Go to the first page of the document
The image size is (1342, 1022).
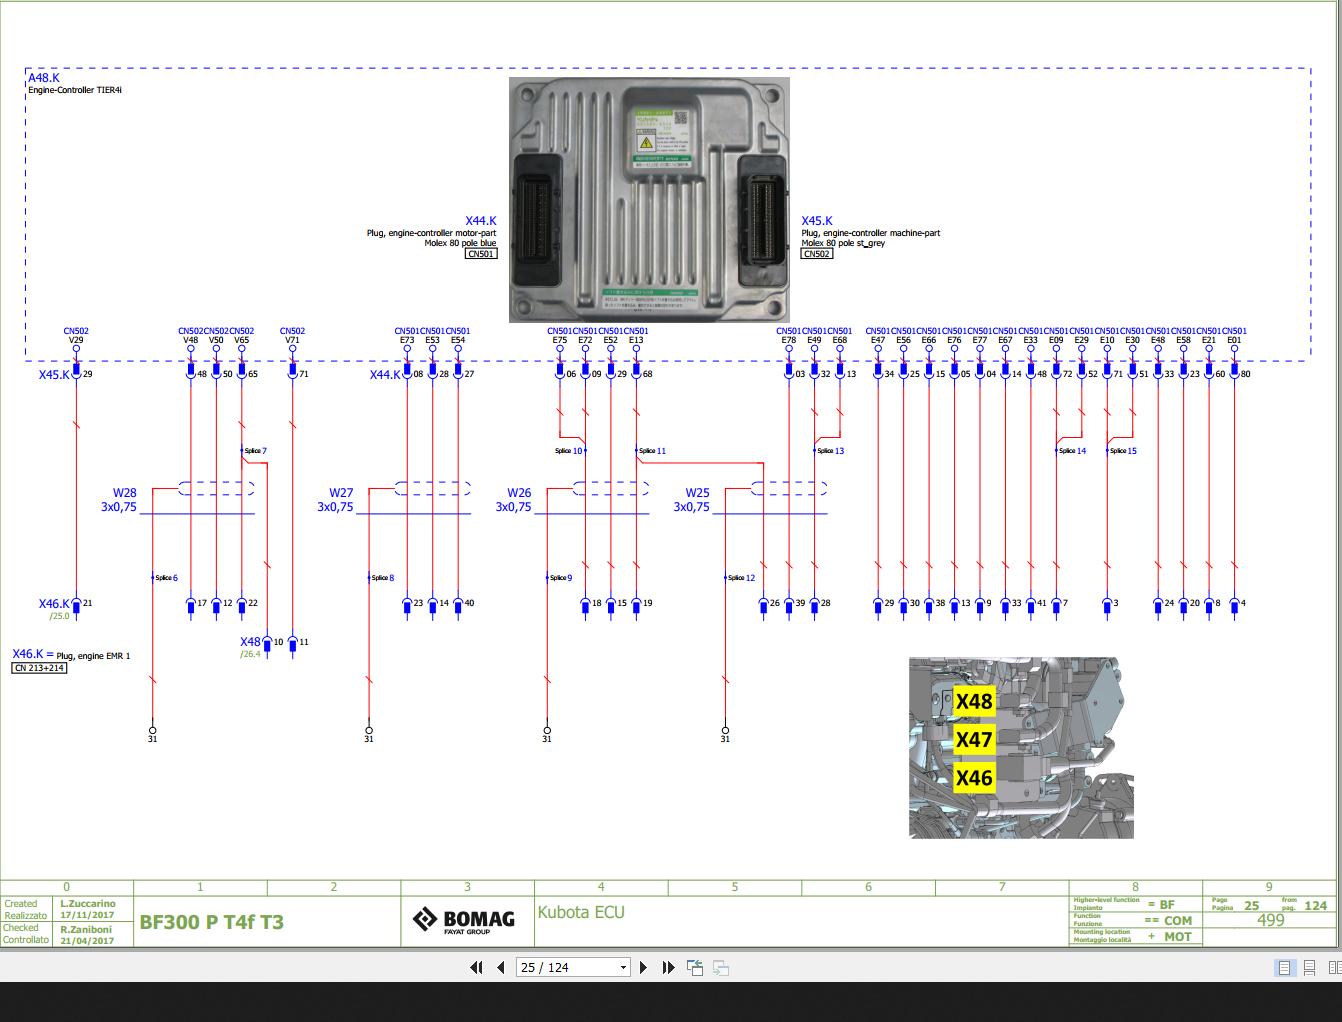475,967
